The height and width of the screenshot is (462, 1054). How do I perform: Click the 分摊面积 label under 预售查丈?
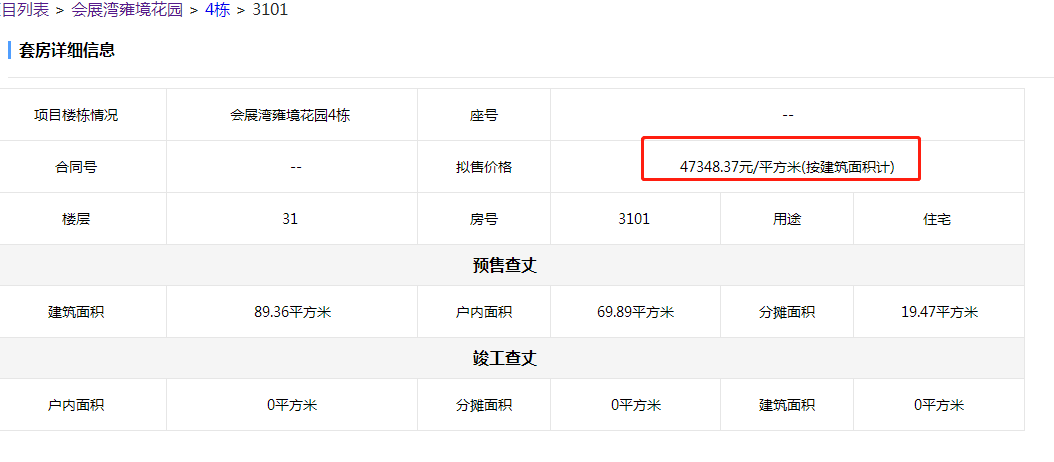tap(786, 312)
